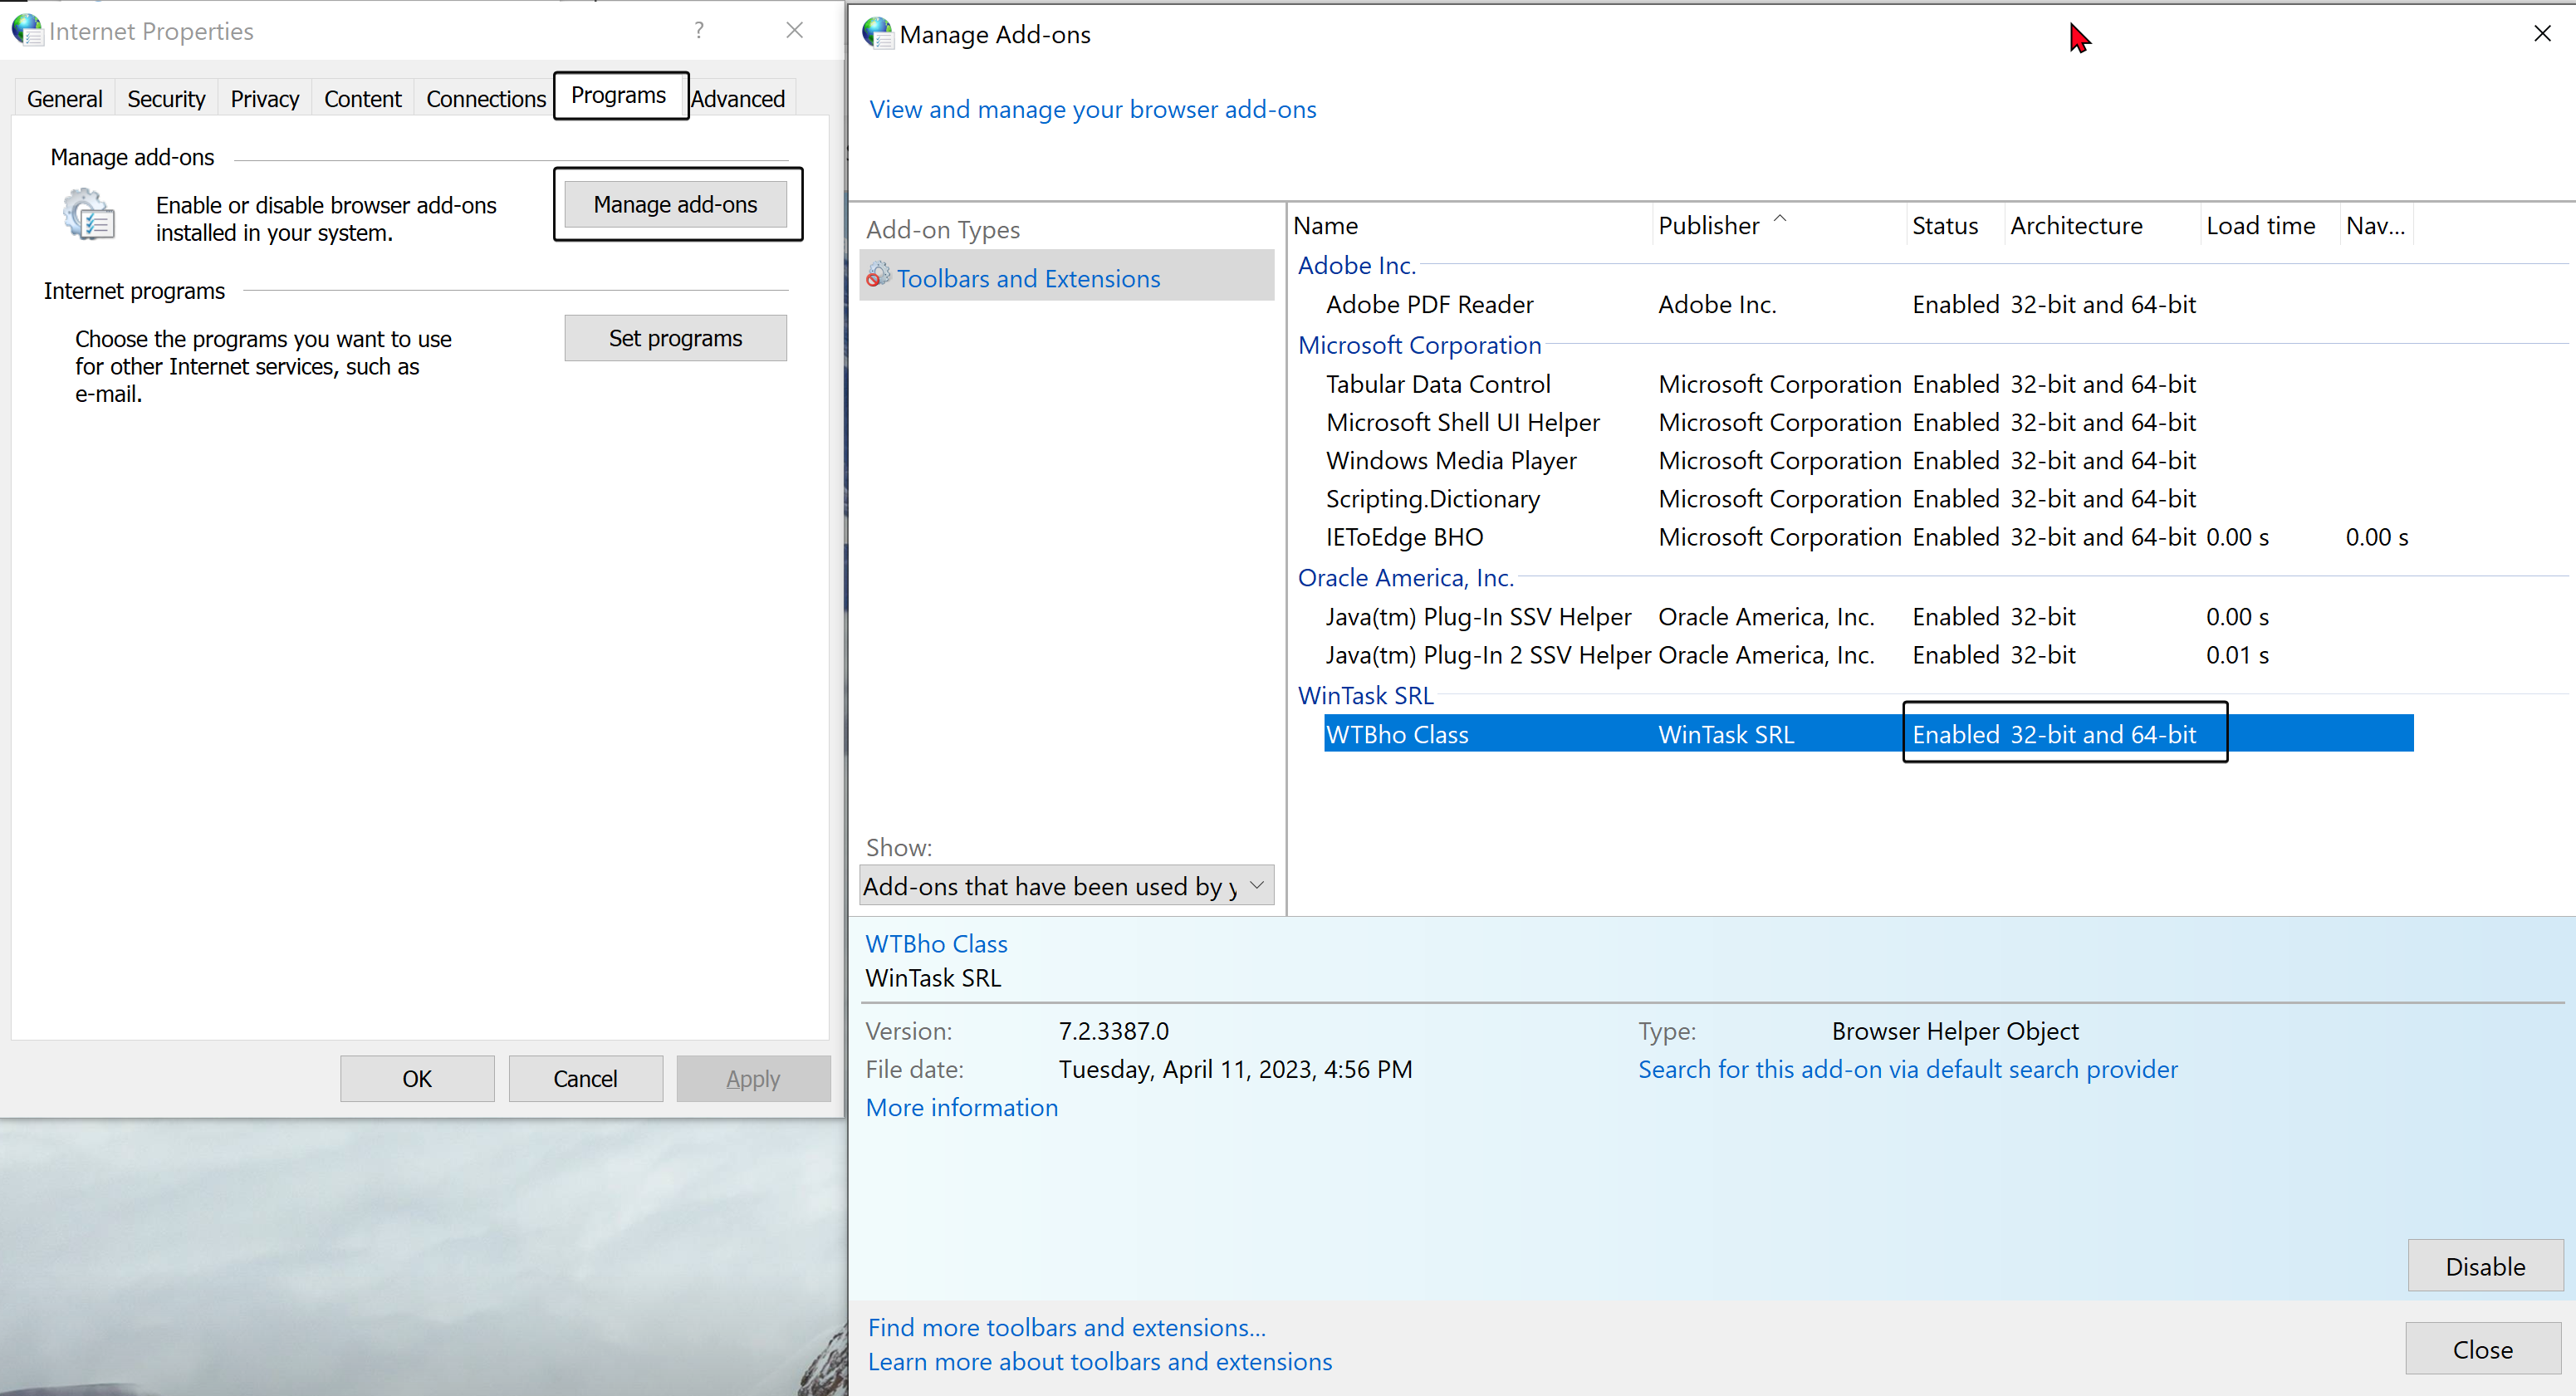The height and width of the screenshot is (1396, 2576).
Task: Collapse the Oracle America, Inc. group header
Action: (1405, 578)
